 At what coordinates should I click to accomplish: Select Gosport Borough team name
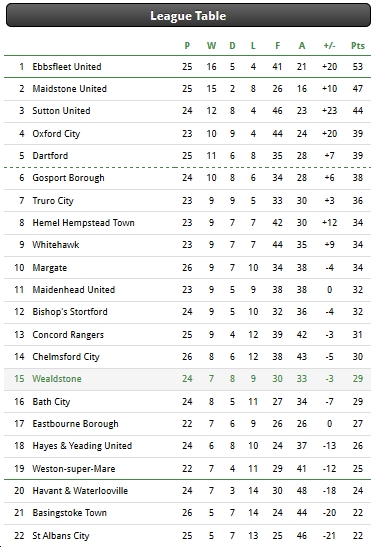pos(68,178)
